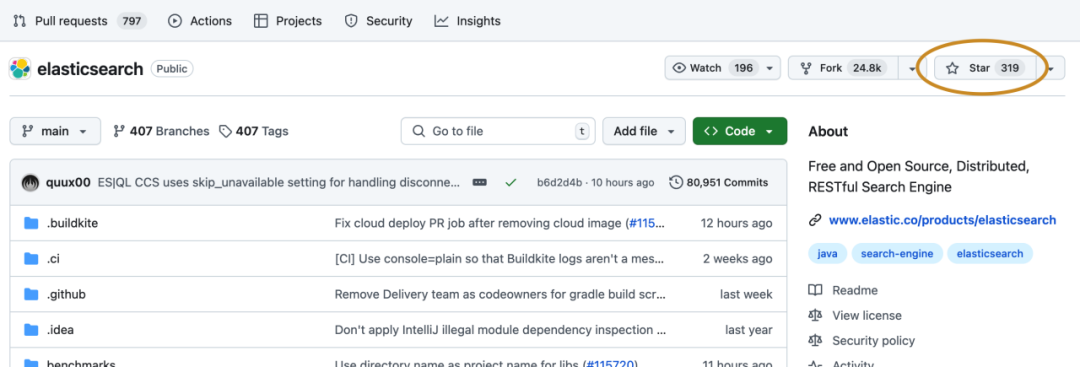Click the quux00 author avatar
Viewport: 1080px width, 367px height.
click(x=30, y=182)
